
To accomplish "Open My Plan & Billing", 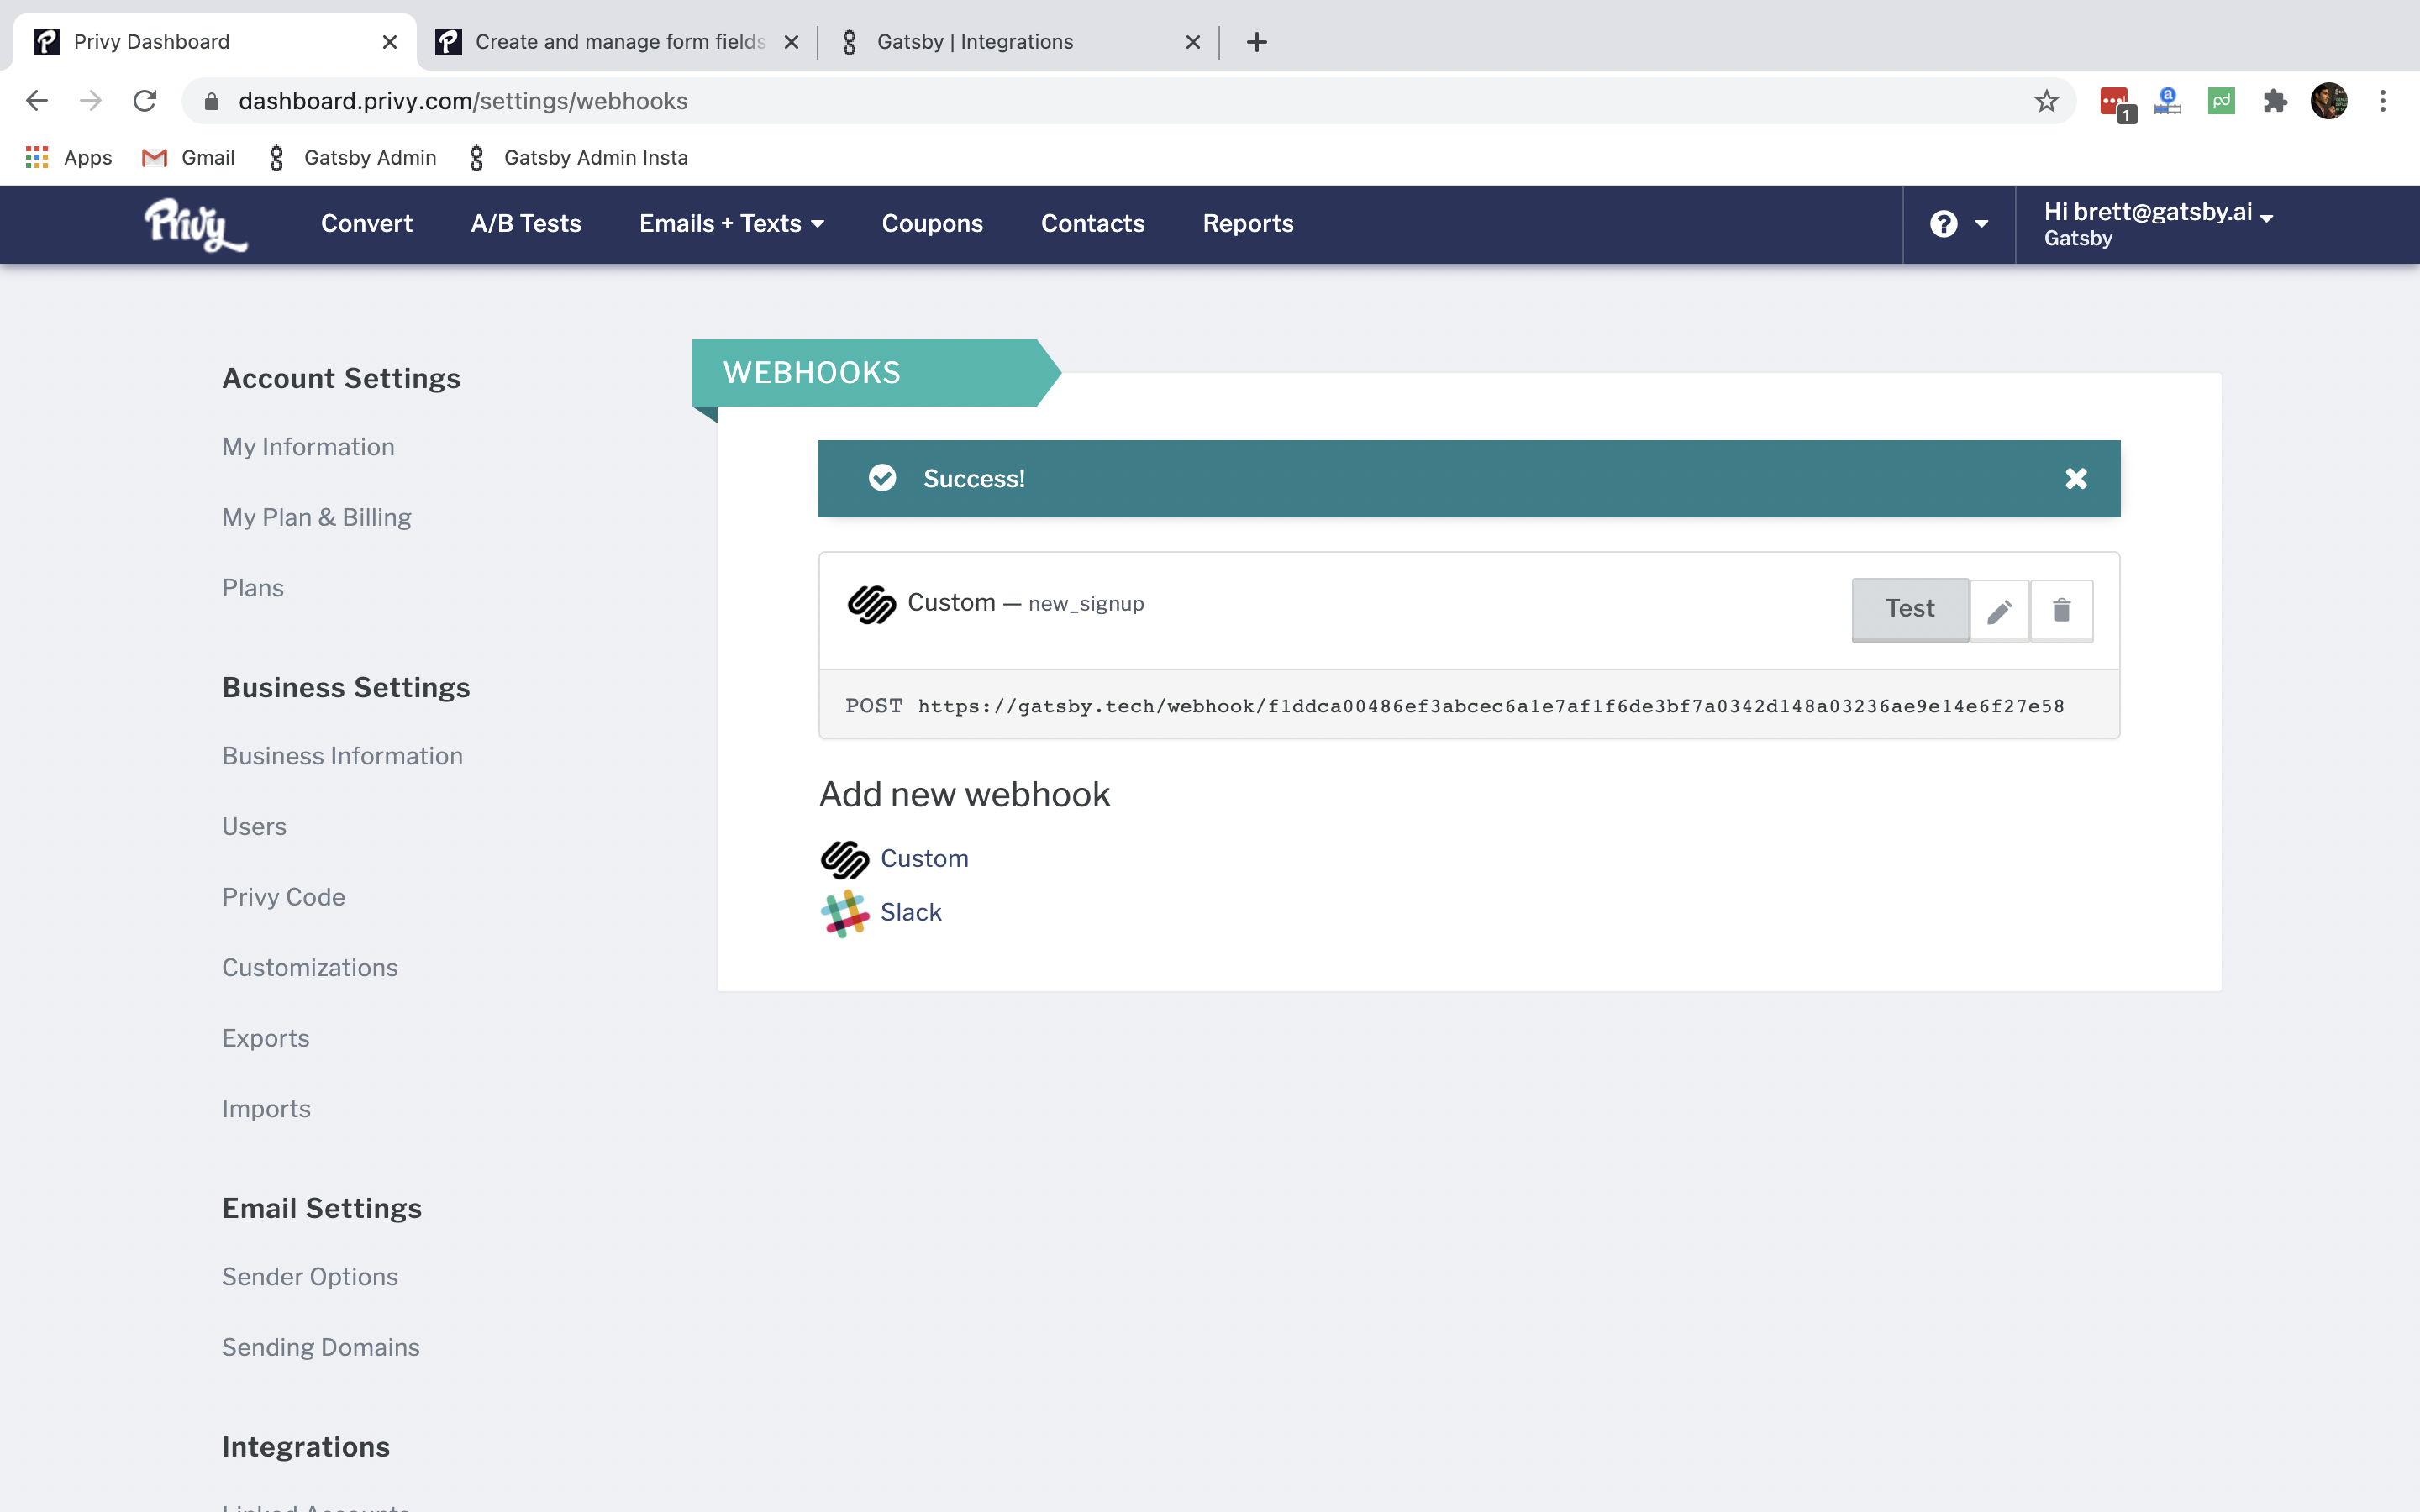I will click(x=316, y=517).
